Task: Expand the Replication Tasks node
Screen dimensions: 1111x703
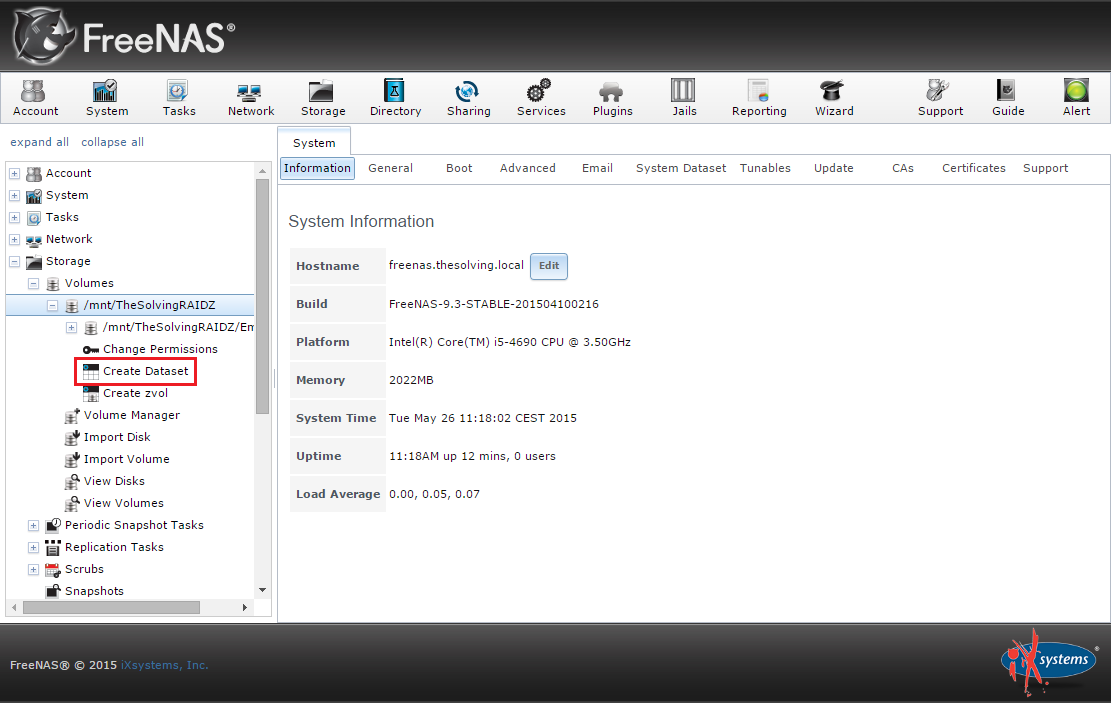Action: coord(33,547)
